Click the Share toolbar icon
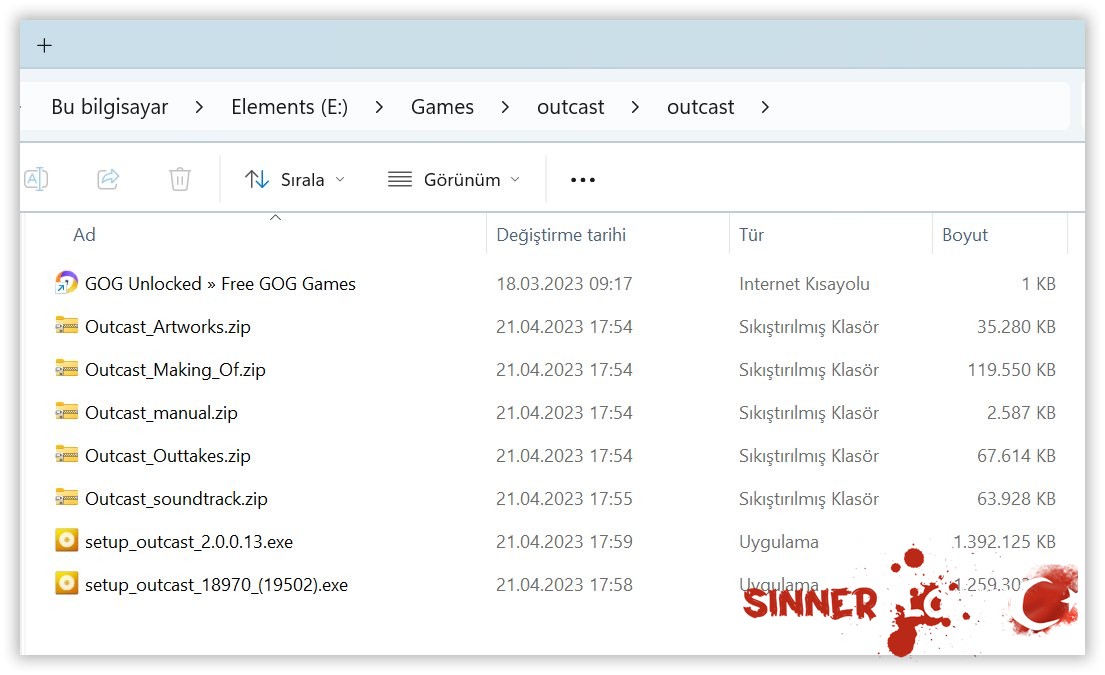The image size is (1105, 675). click(108, 179)
